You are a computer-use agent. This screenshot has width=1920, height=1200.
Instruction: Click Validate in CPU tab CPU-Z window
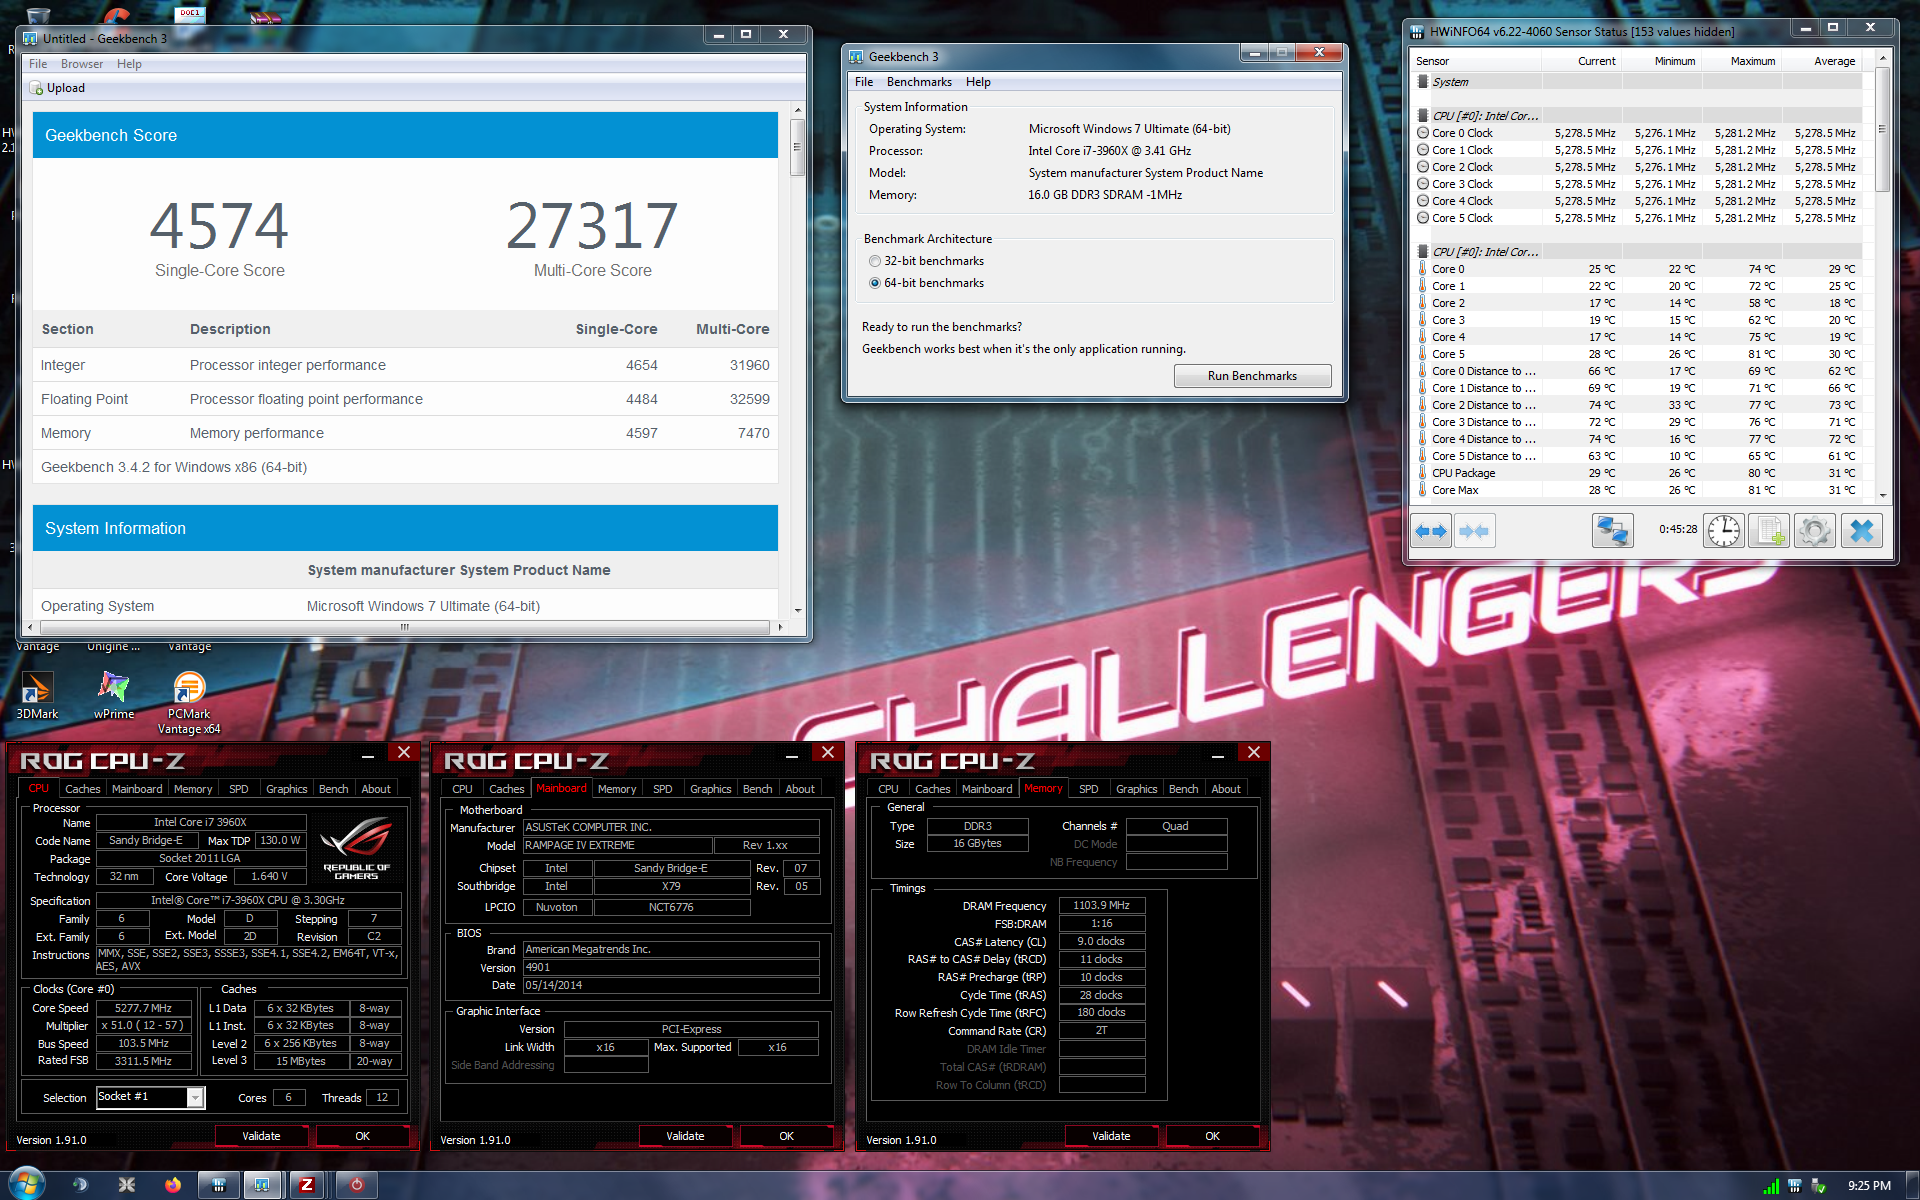[261, 1136]
